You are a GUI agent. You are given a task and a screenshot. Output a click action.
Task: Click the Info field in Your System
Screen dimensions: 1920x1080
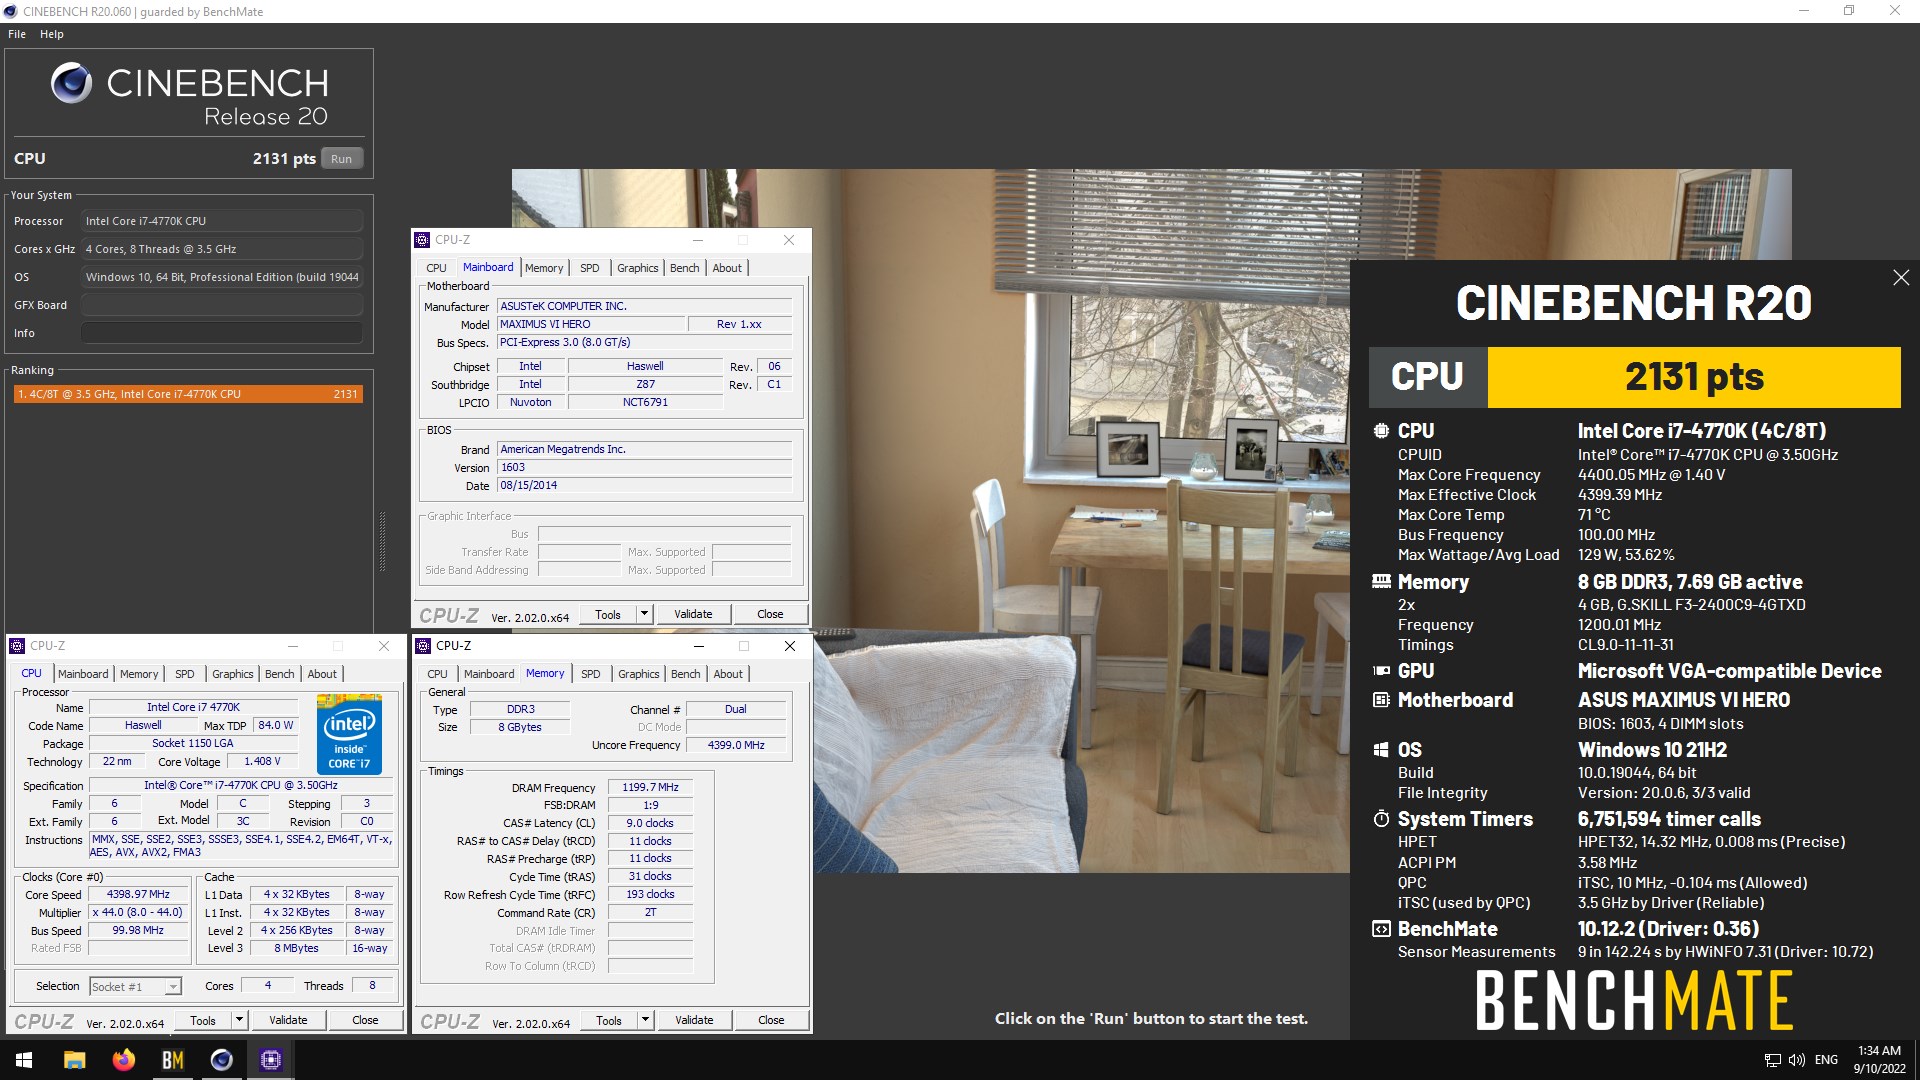coord(222,333)
